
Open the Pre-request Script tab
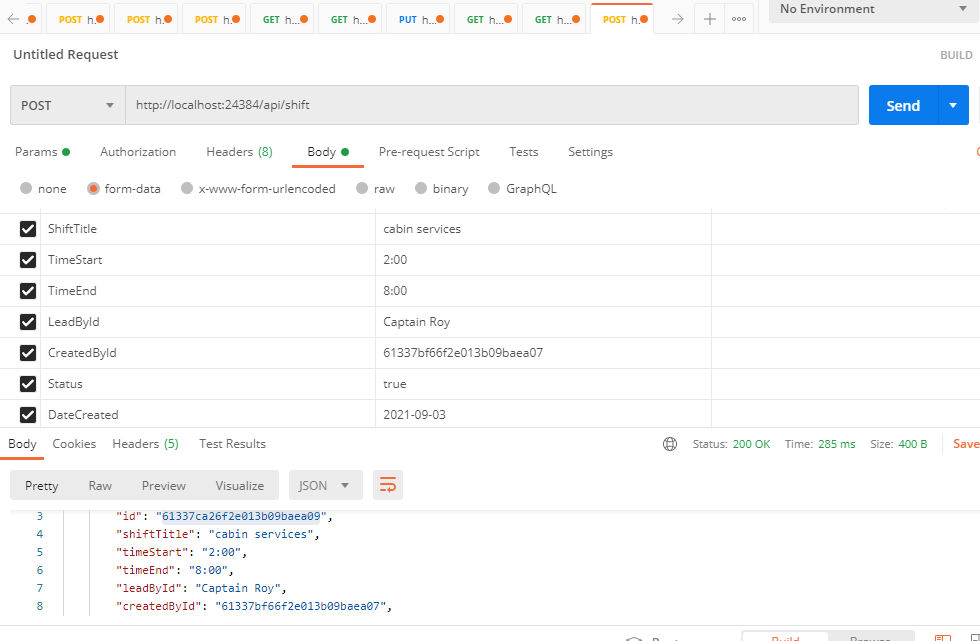coord(429,152)
